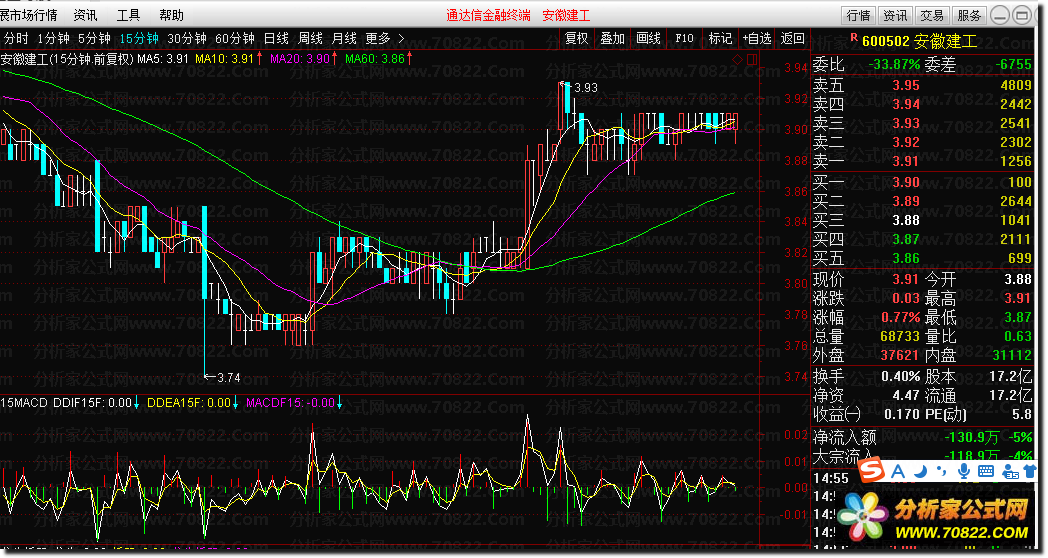Maximize the window with round button
This screenshot has height=558, width=1048.
point(1023,15)
